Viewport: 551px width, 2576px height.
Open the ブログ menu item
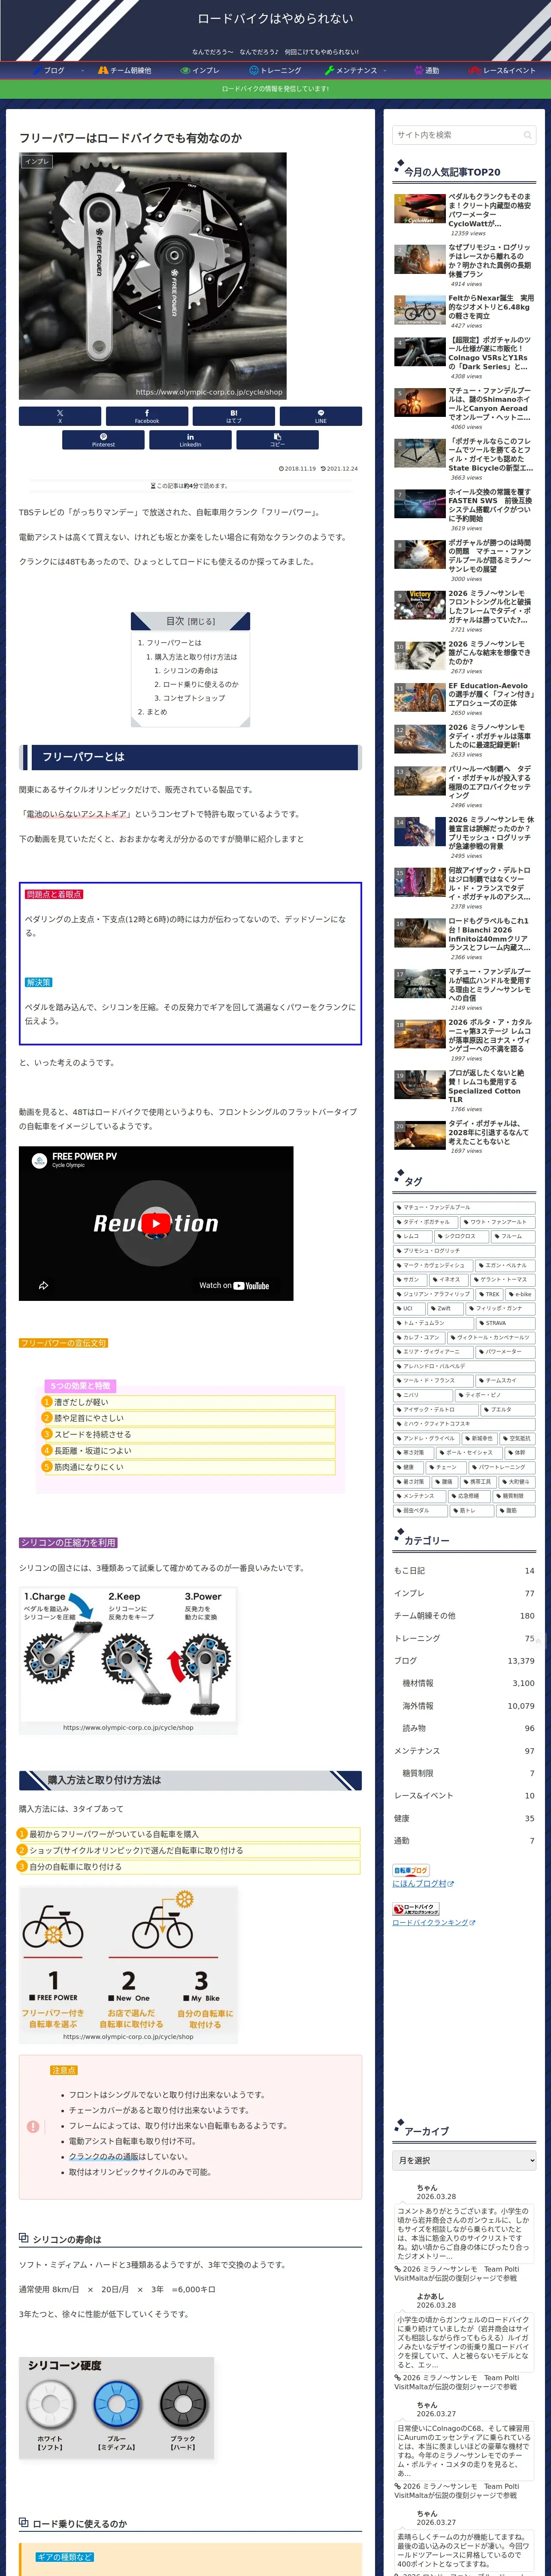click(x=48, y=71)
